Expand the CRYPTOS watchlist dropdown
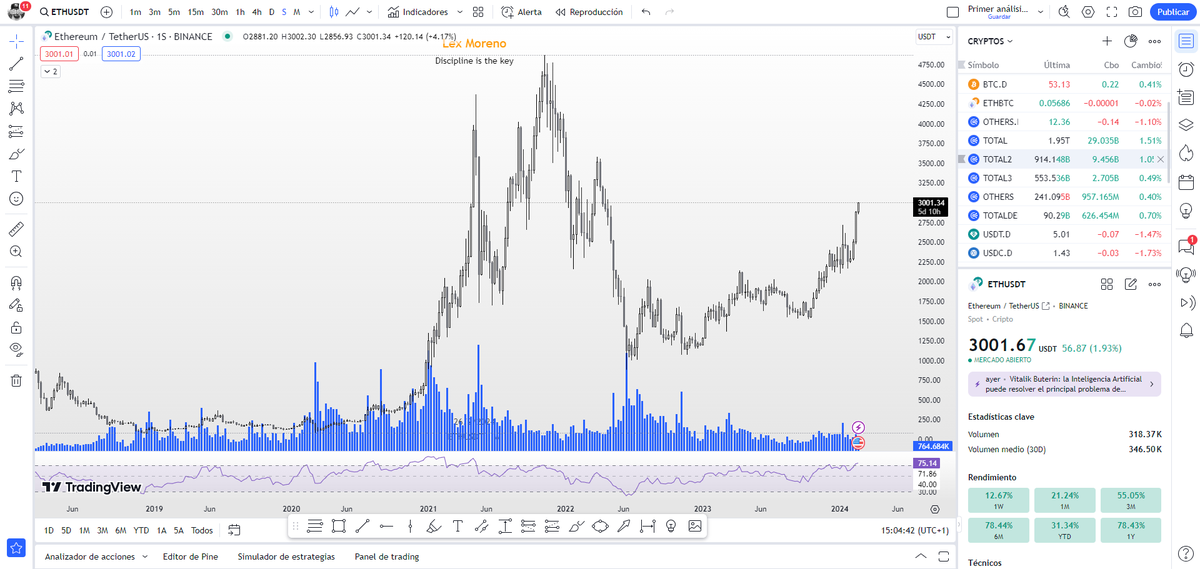Viewport: 1200px width, 569px height. [x=991, y=41]
